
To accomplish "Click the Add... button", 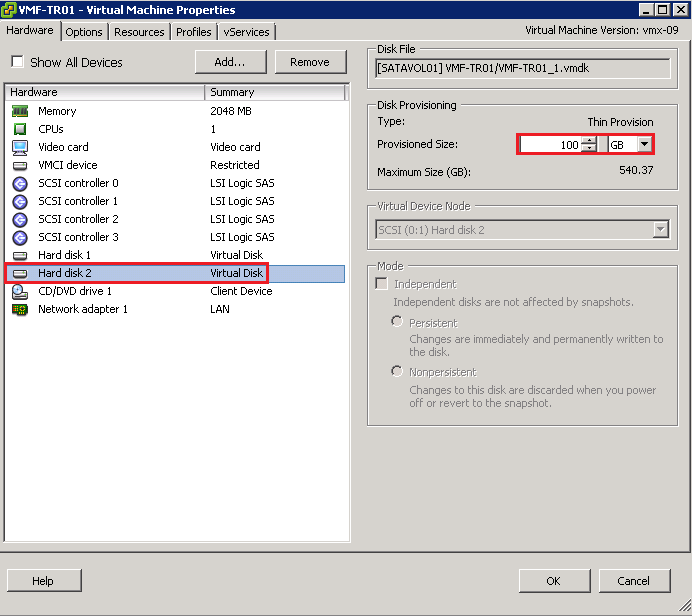I will coord(230,62).
